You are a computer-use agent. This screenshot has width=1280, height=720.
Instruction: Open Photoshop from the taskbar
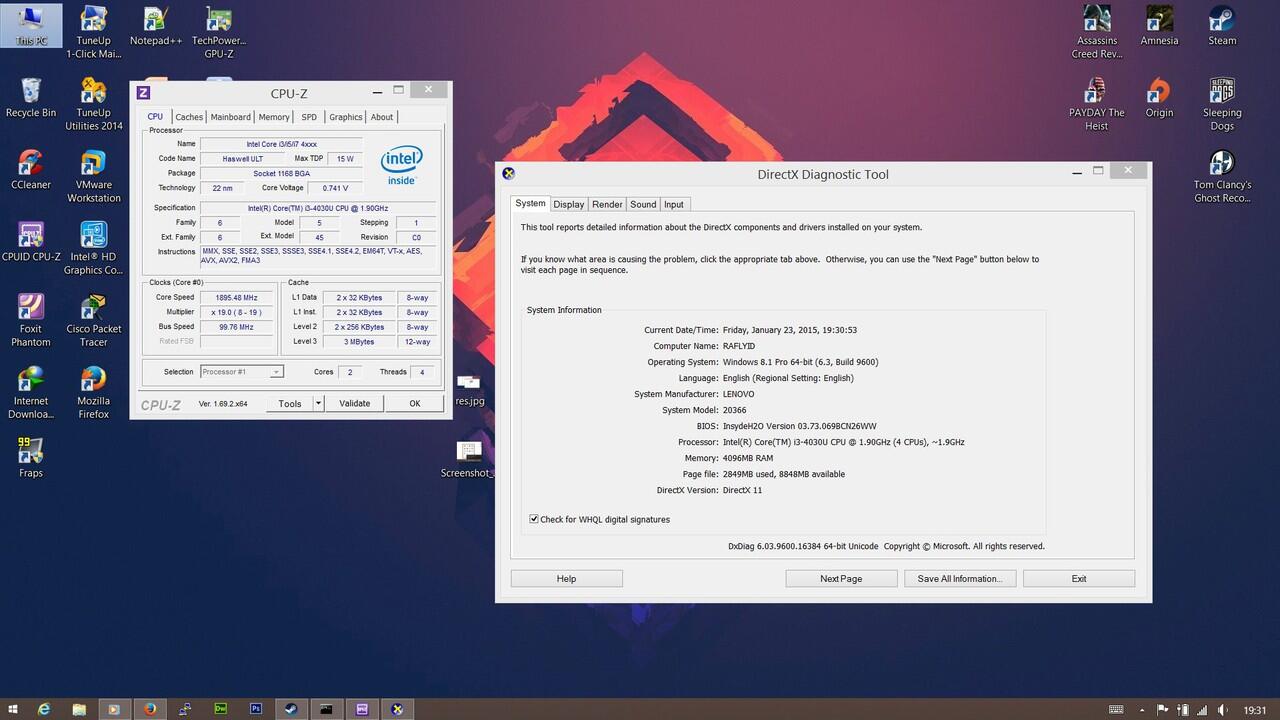256,709
